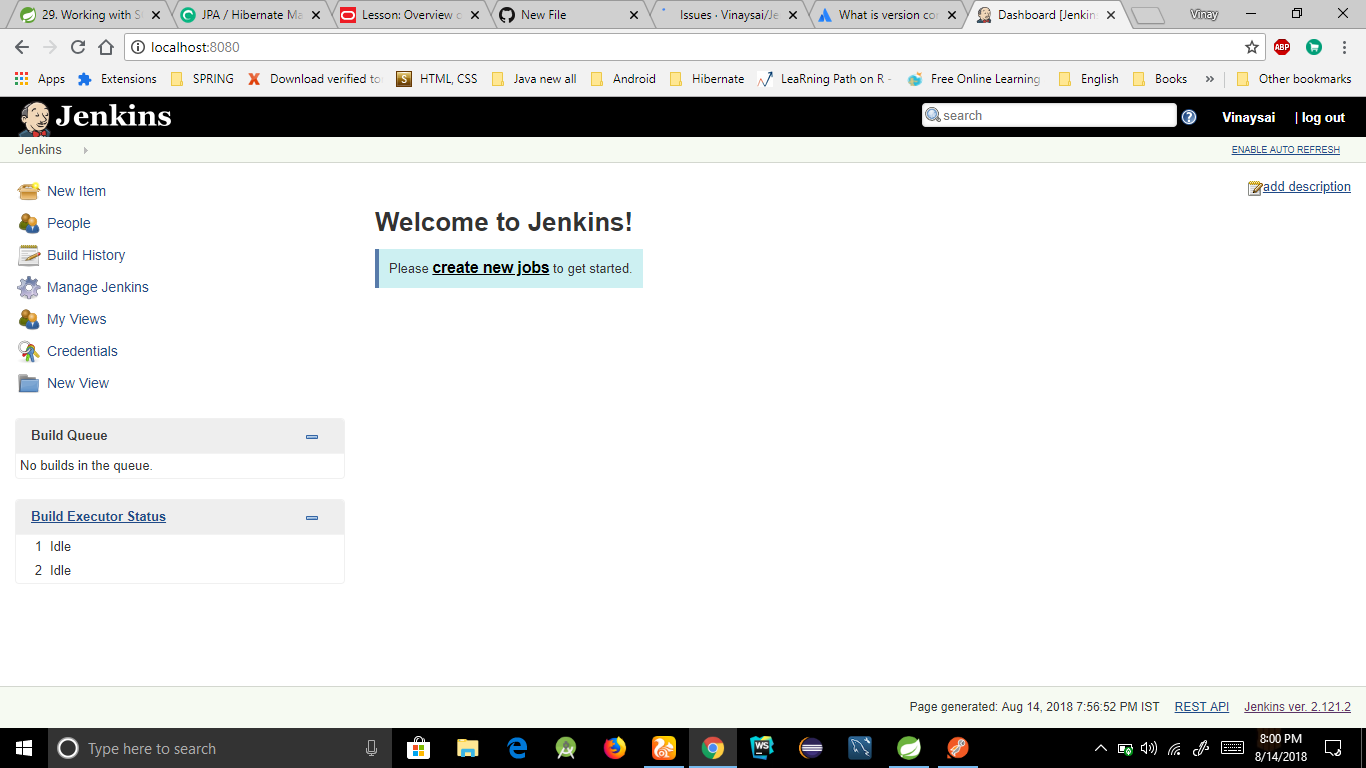Open the New Item creation page
The width and height of the screenshot is (1366, 768).
77,191
